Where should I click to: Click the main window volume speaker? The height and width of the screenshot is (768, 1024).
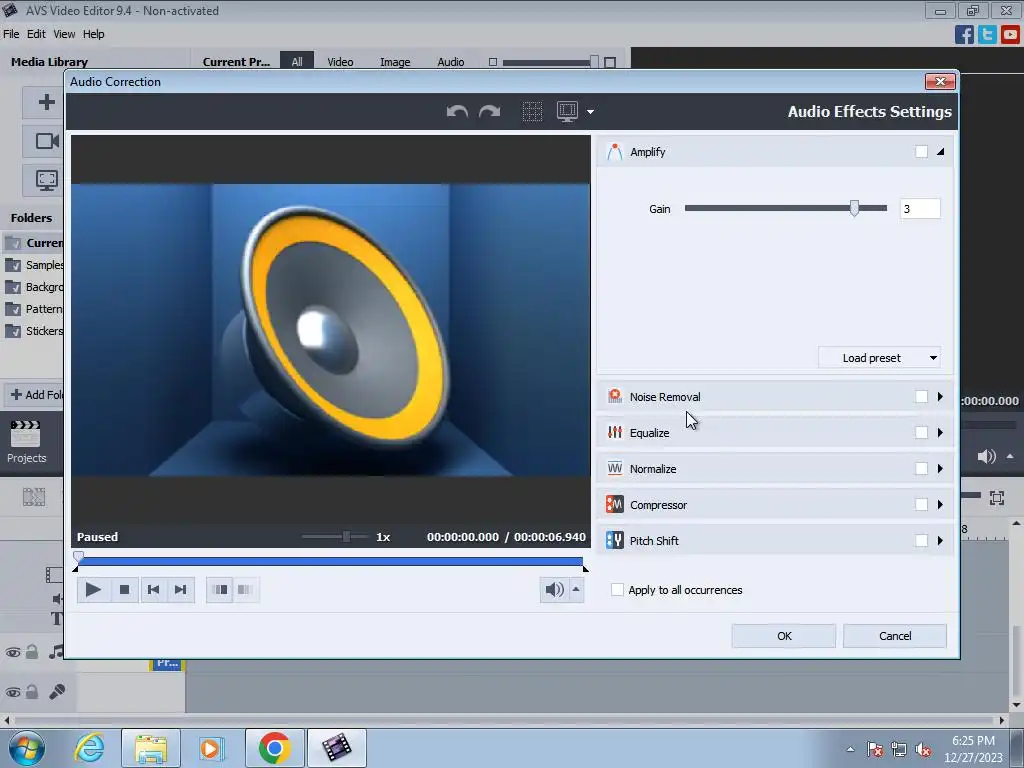tap(986, 456)
